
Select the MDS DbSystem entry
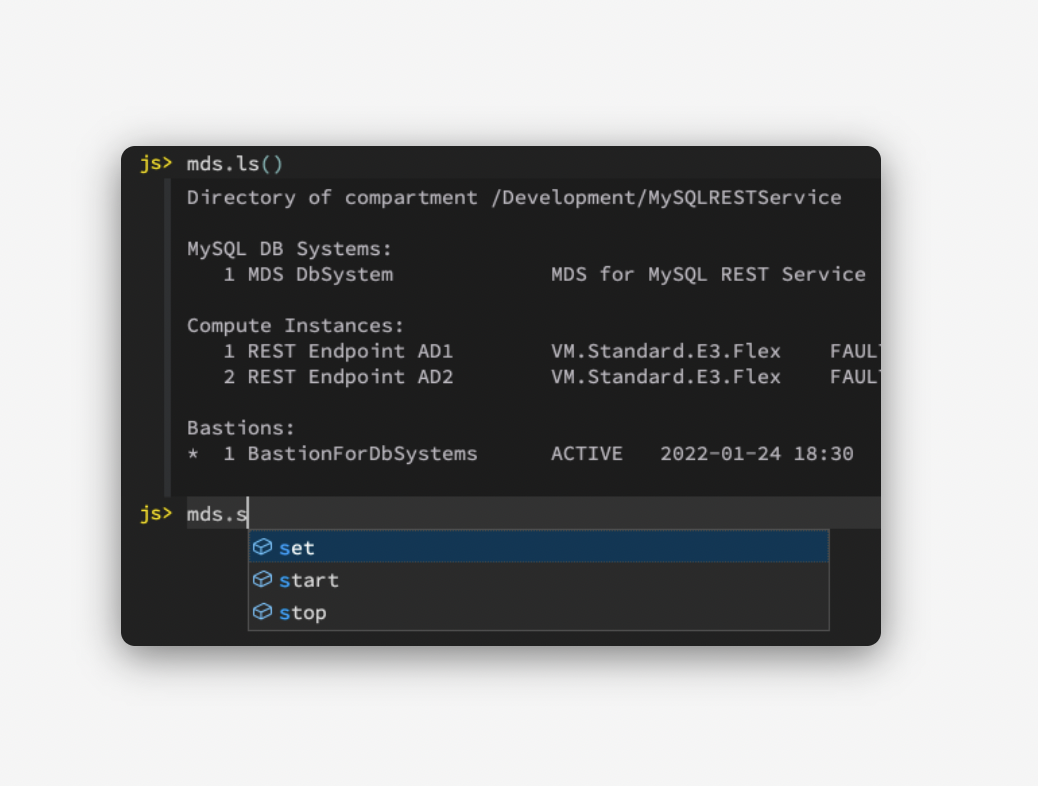[320, 274]
